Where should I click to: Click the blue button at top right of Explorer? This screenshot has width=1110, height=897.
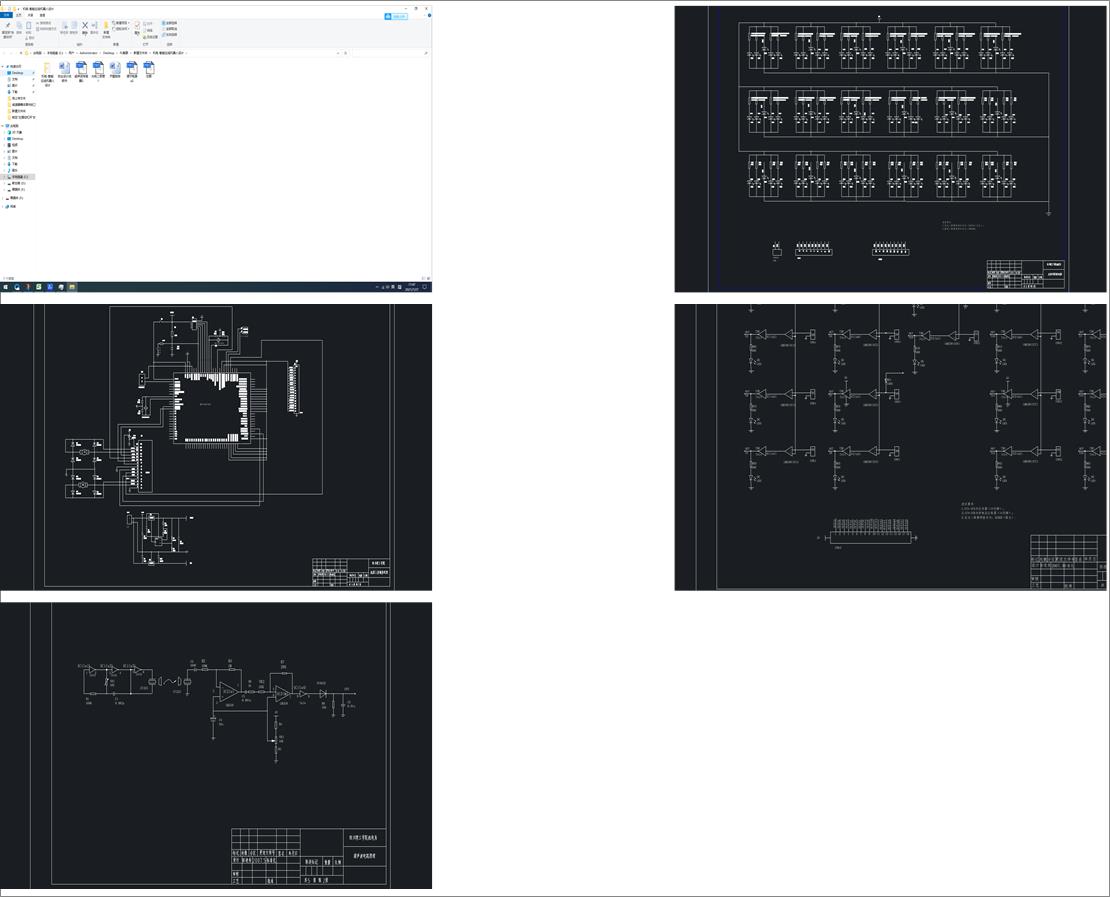tap(398, 16)
